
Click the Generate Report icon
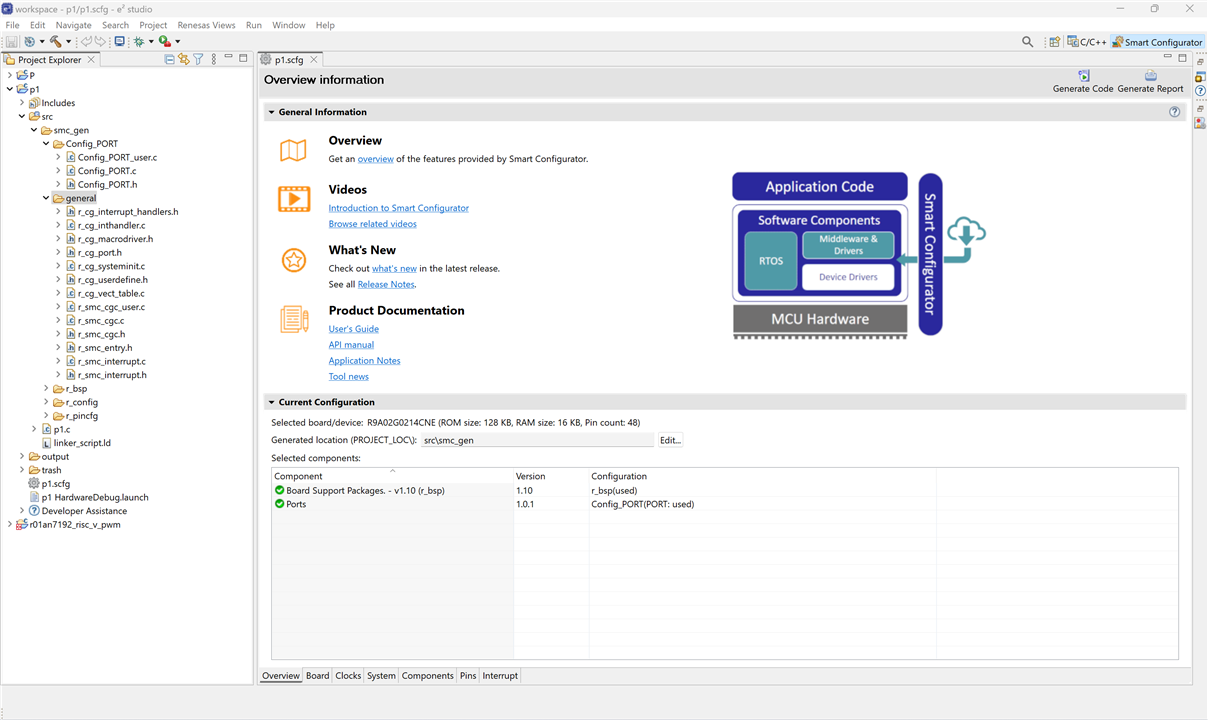(1150, 76)
